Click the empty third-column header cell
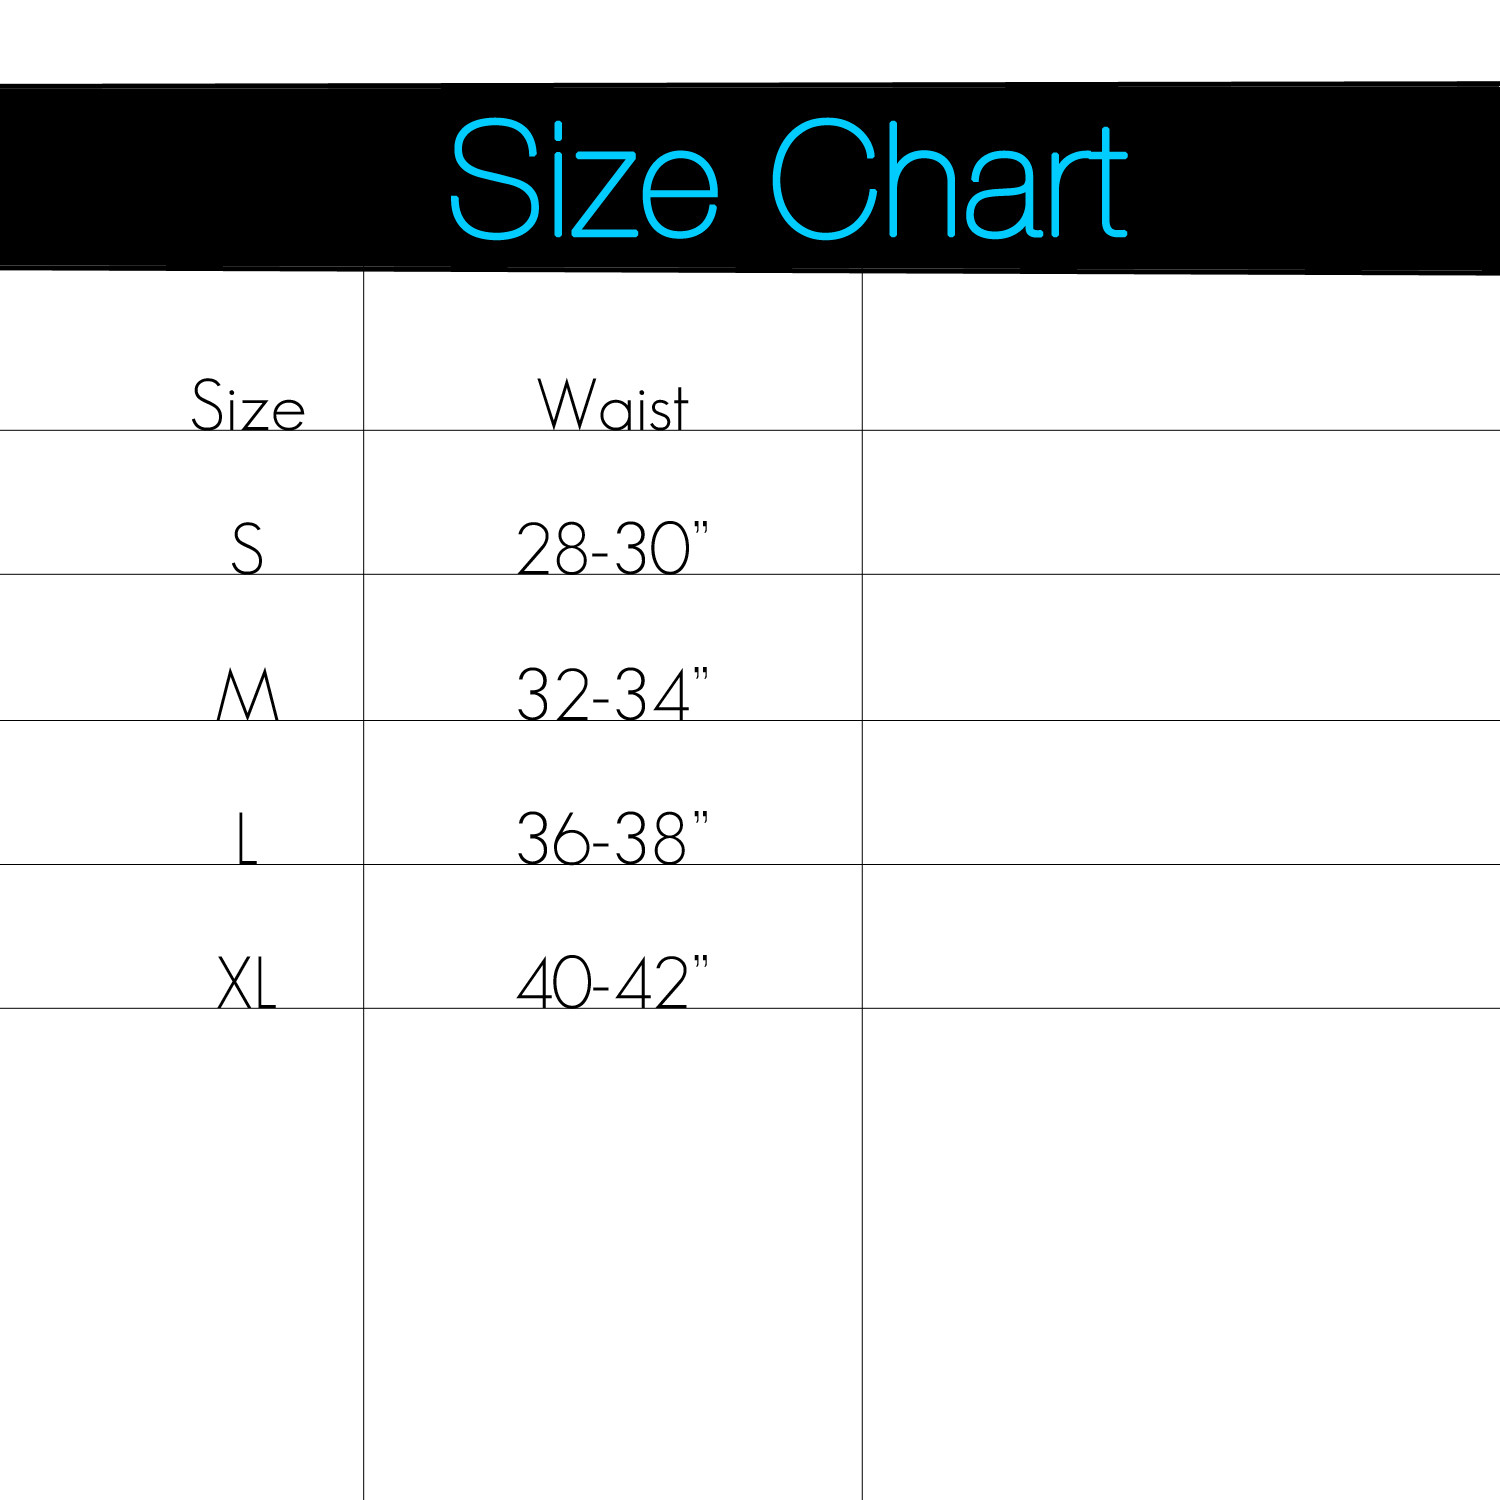Image resolution: width=1500 pixels, height=1500 pixels. pyautogui.click(x=1180, y=352)
